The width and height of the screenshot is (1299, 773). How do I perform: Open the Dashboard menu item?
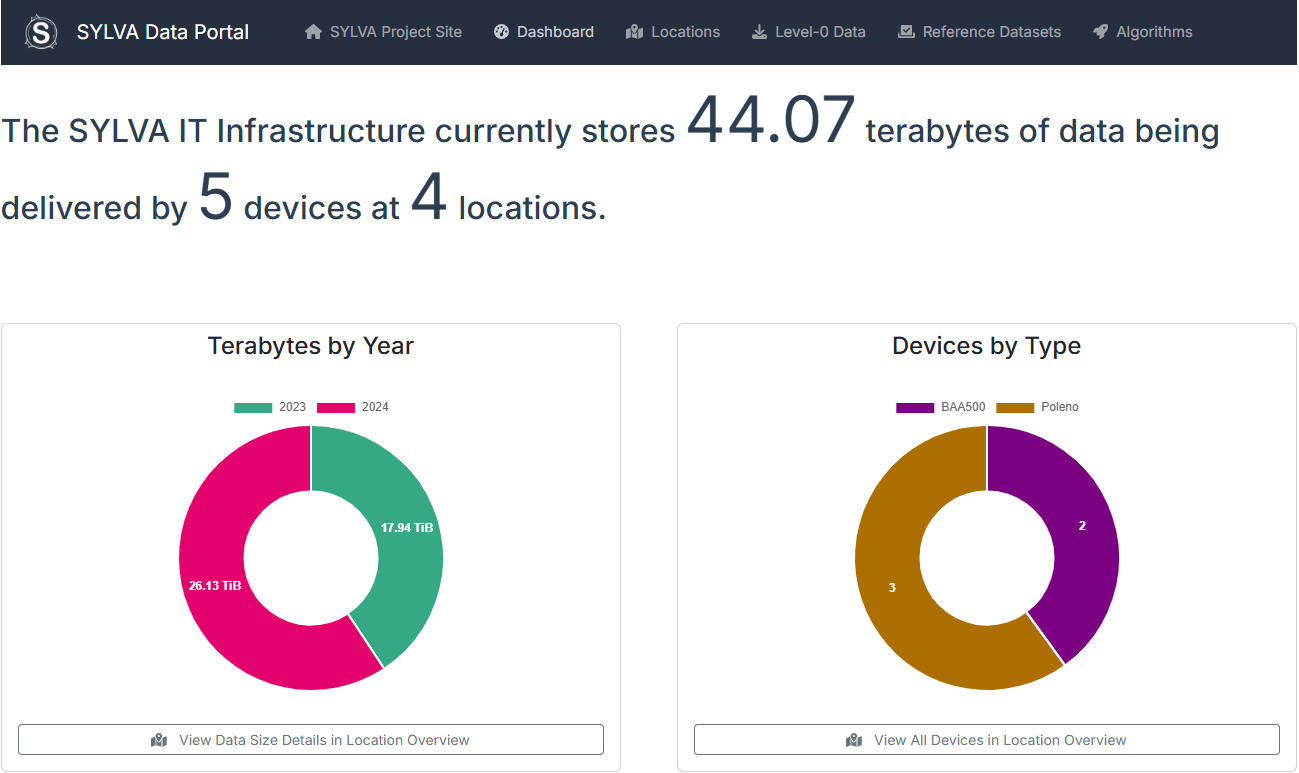click(544, 32)
